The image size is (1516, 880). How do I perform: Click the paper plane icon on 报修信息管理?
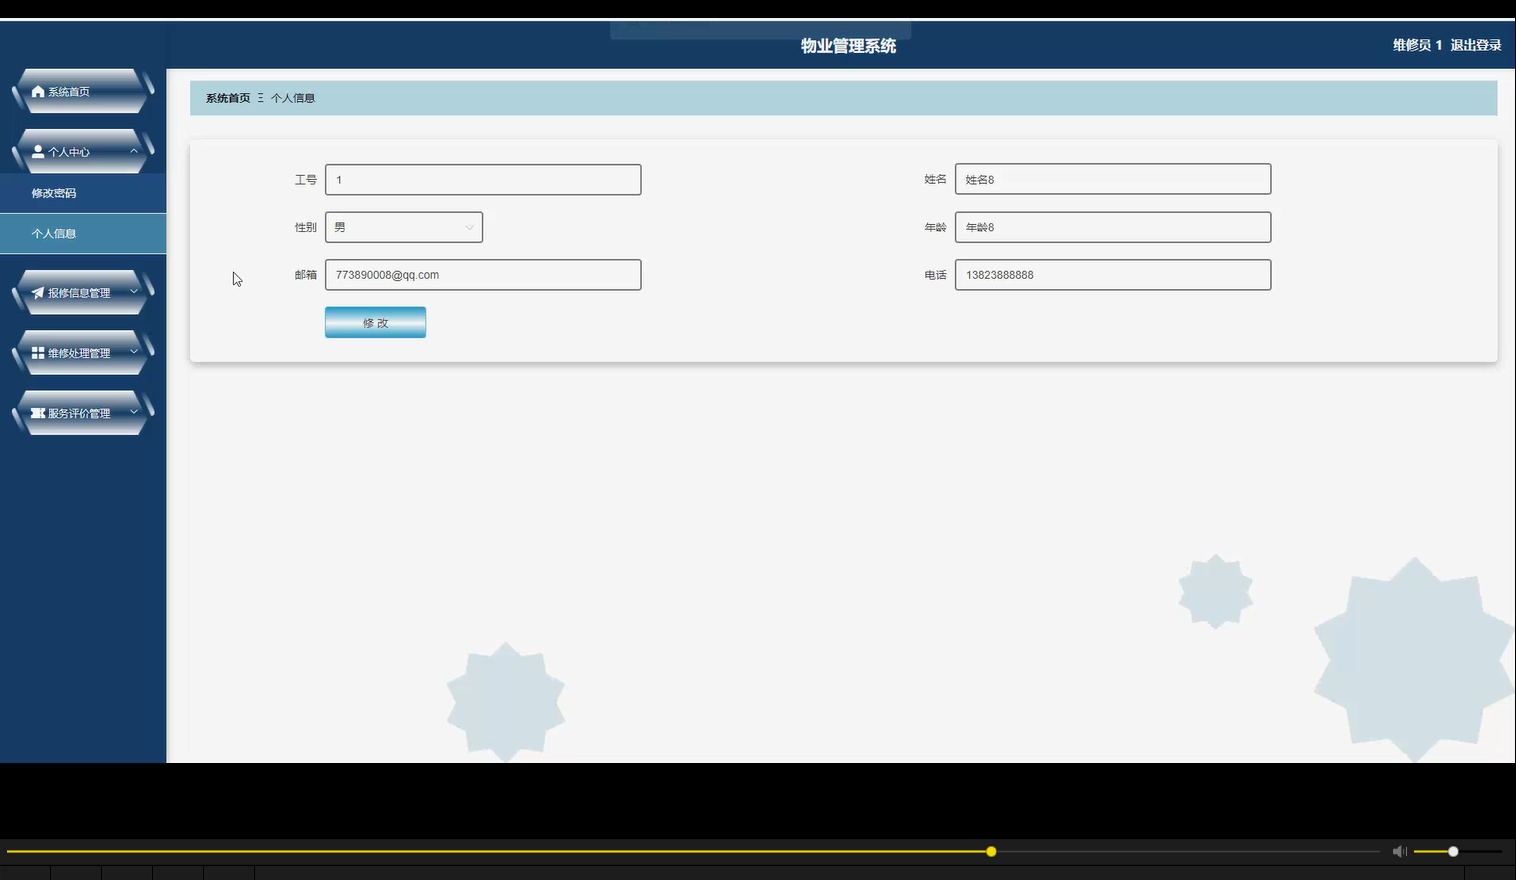pos(37,292)
